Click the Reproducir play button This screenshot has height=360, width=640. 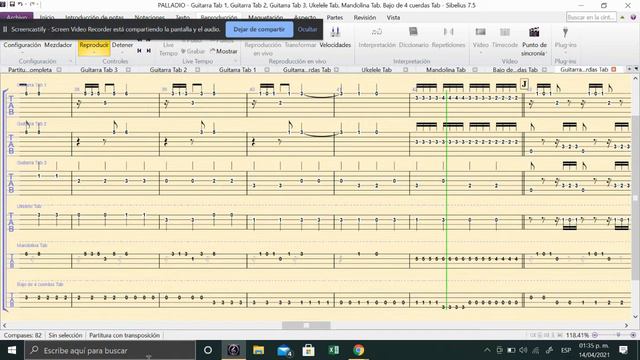click(94, 48)
